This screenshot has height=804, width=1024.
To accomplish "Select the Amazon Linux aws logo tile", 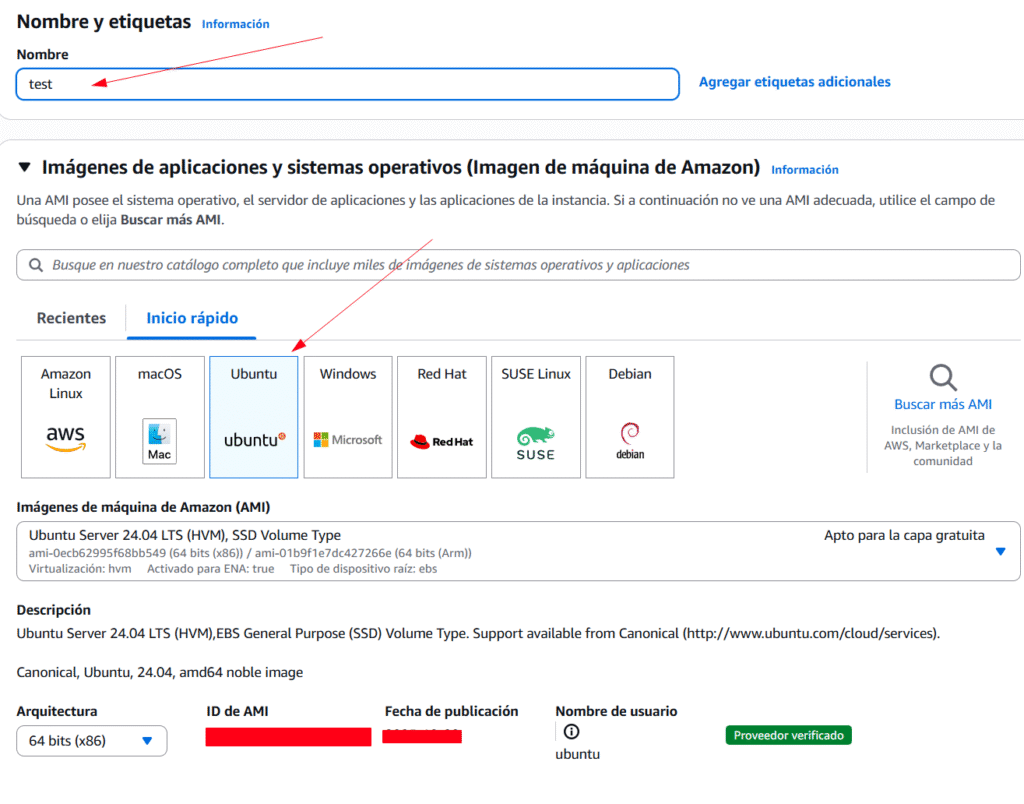I will click(x=66, y=417).
